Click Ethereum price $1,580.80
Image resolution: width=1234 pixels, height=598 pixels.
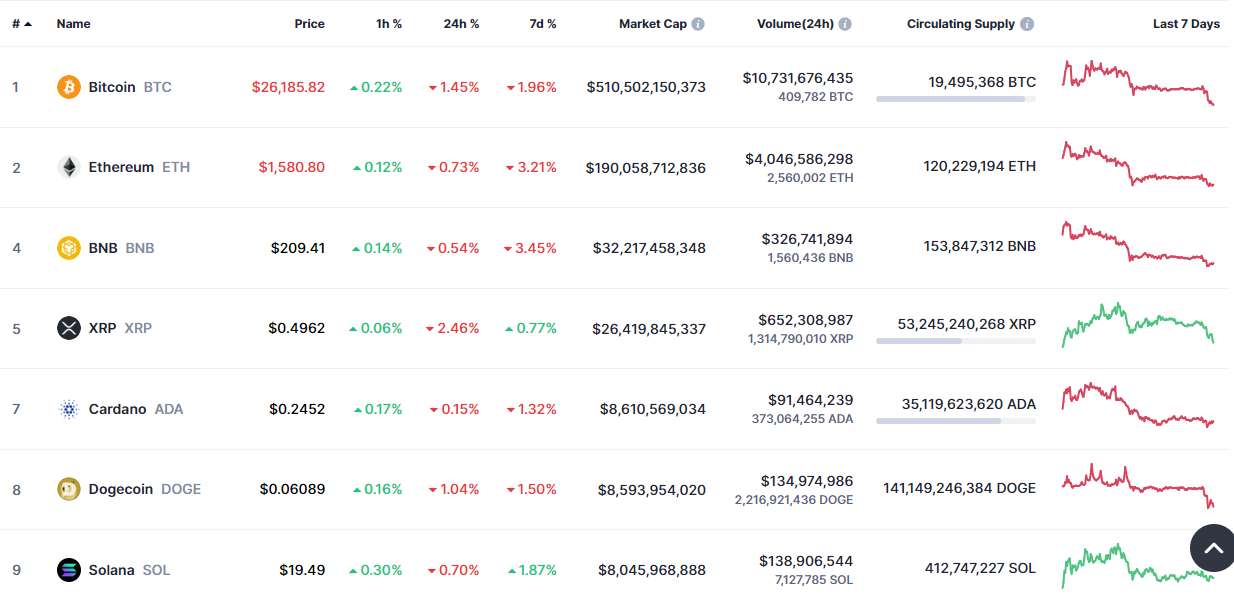pyautogui.click(x=291, y=167)
